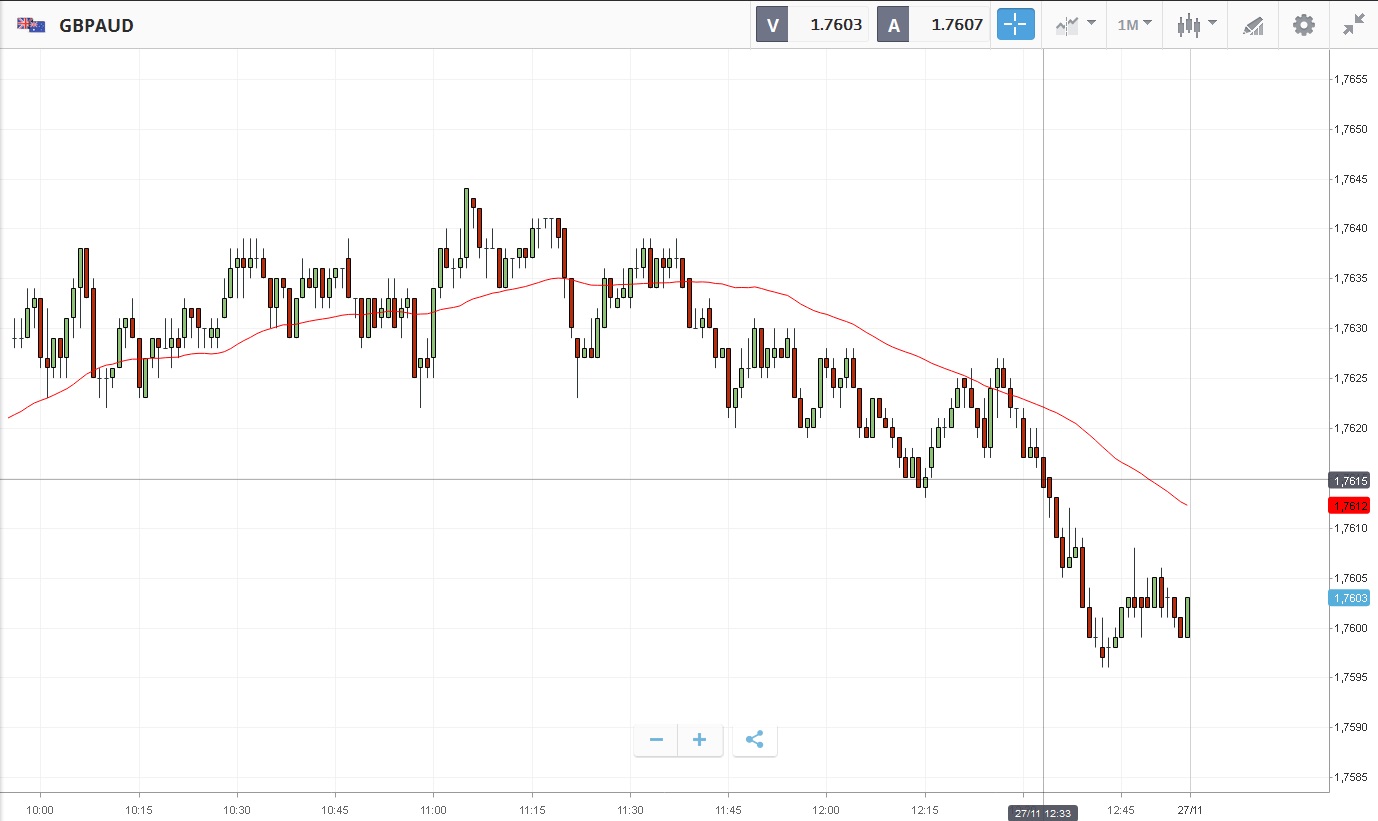
Task: Click the GBPAUD symbol title
Action: [x=96, y=25]
